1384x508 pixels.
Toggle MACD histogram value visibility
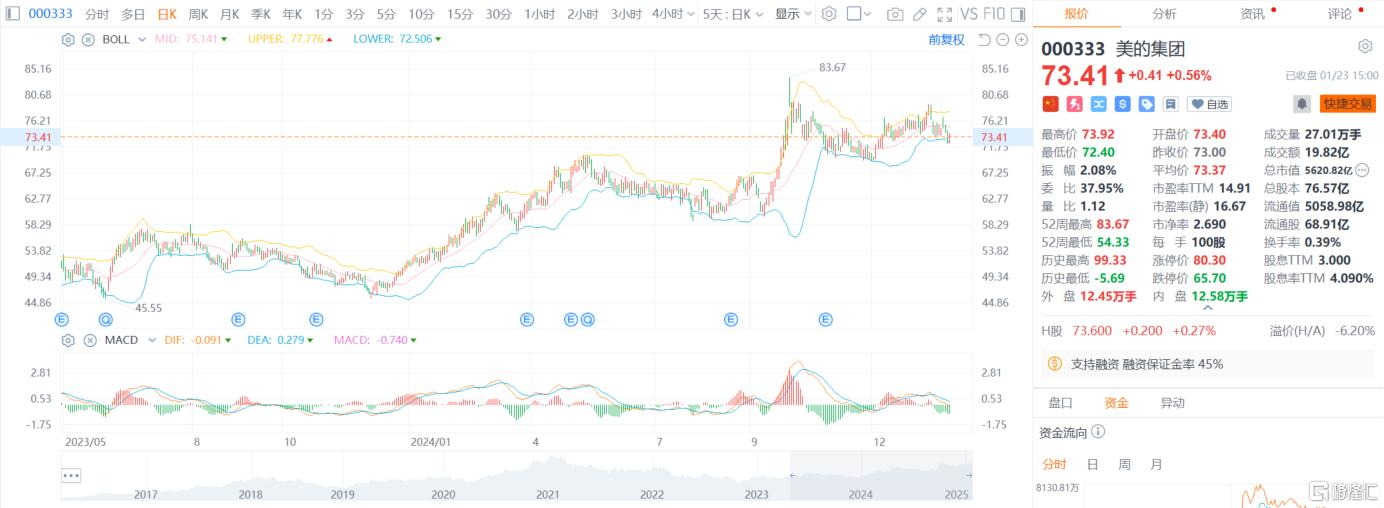[375, 340]
